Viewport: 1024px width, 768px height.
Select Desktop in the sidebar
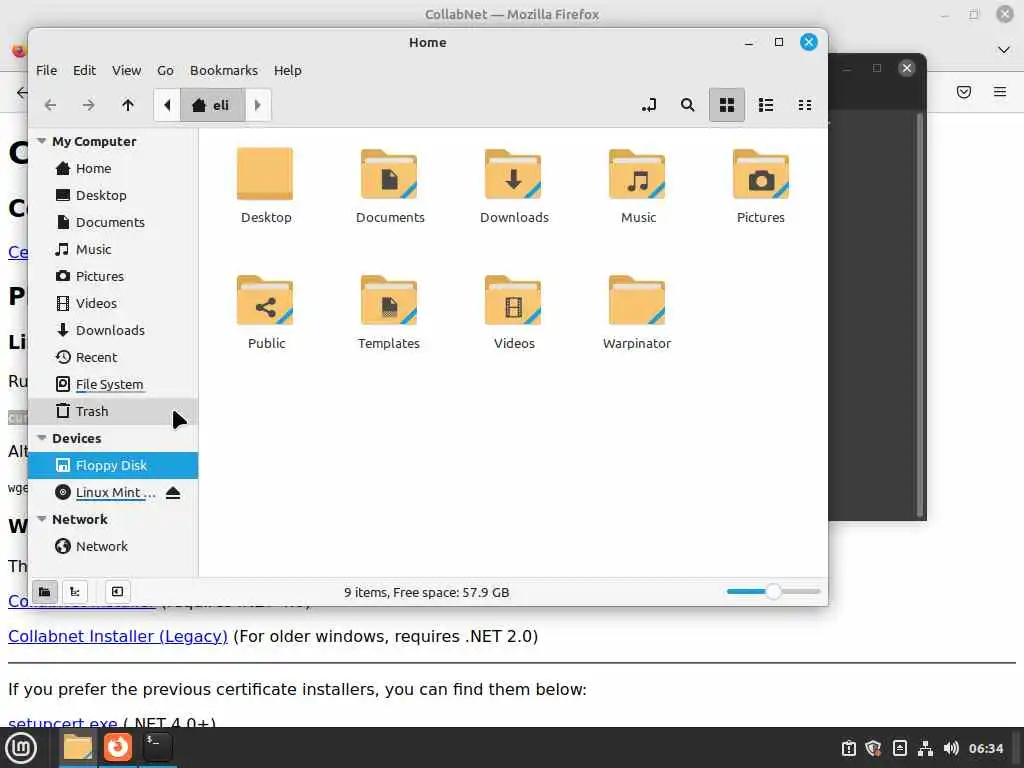[113, 195]
